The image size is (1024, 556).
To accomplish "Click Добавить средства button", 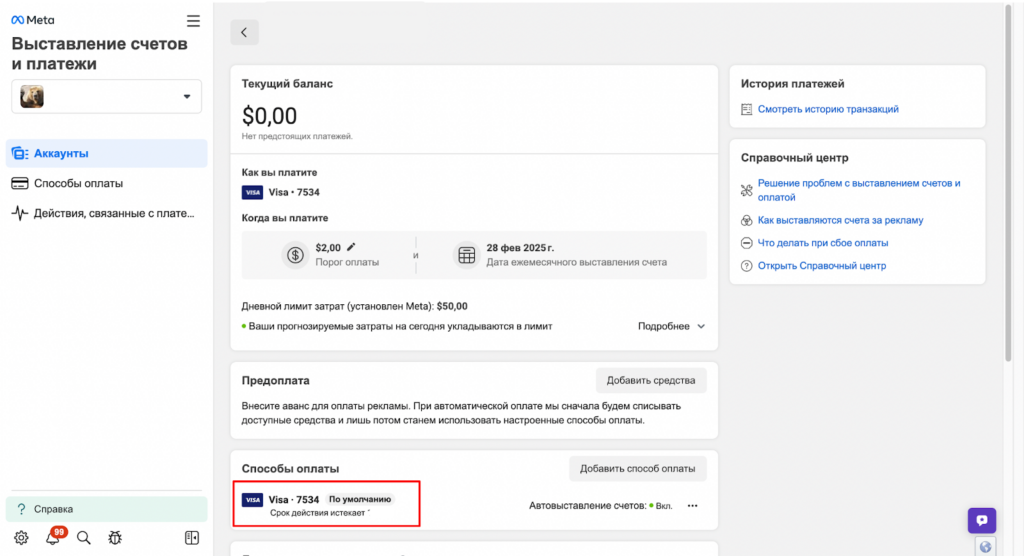I will (650, 380).
